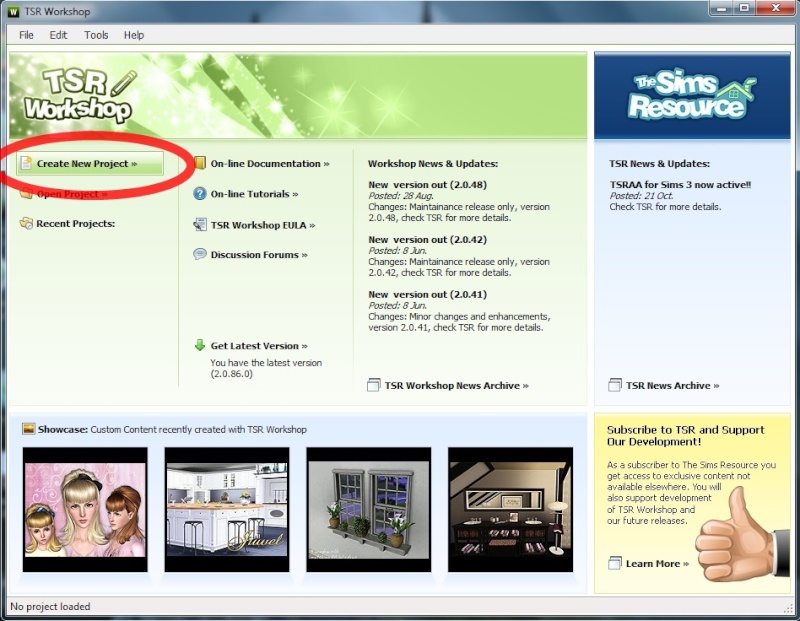Click the New version out (2.0.41) headline
The image size is (800, 621).
pyautogui.click(x=427, y=294)
